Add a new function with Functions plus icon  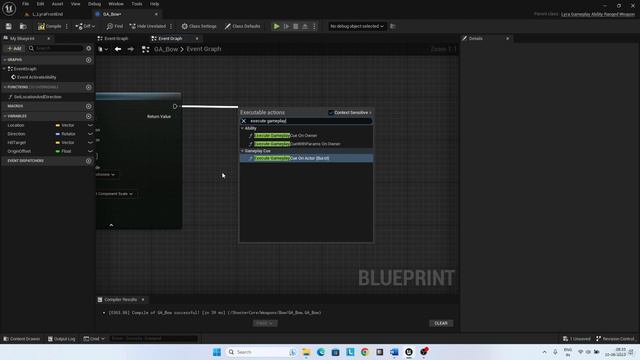89,87
